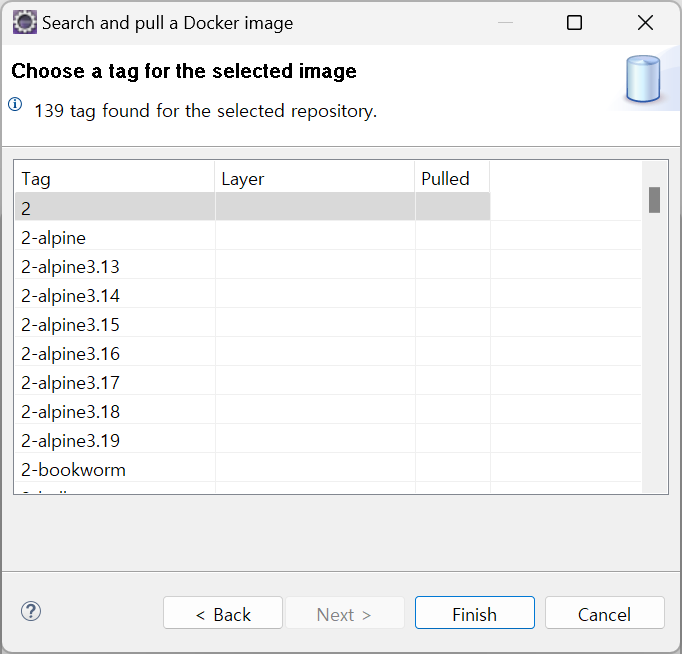Screen dimensions: 682x654
Task: Maximize the dialog window
Action: tap(574, 22)
